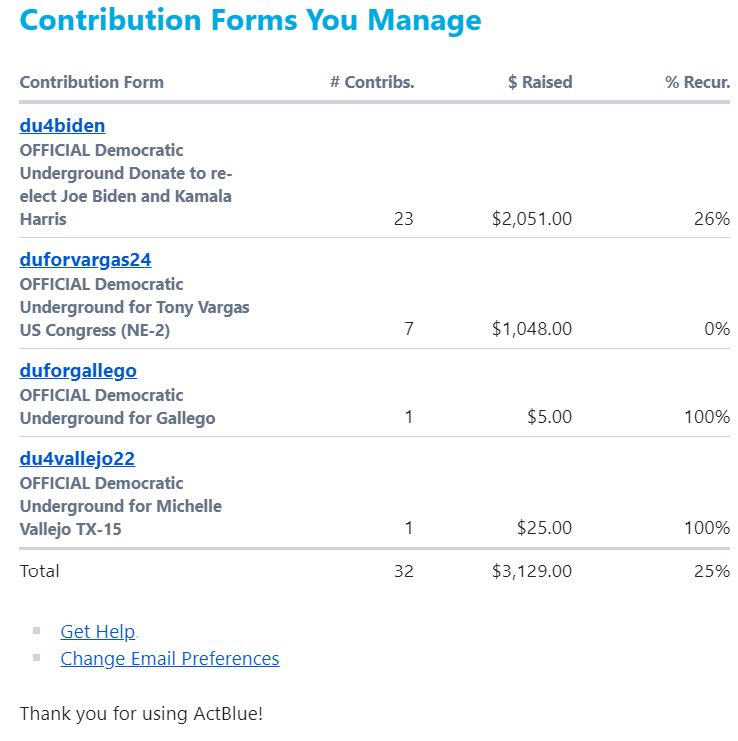Click the Total row label
This screenshot has width=738, height=741.
(x=40, y=571)
